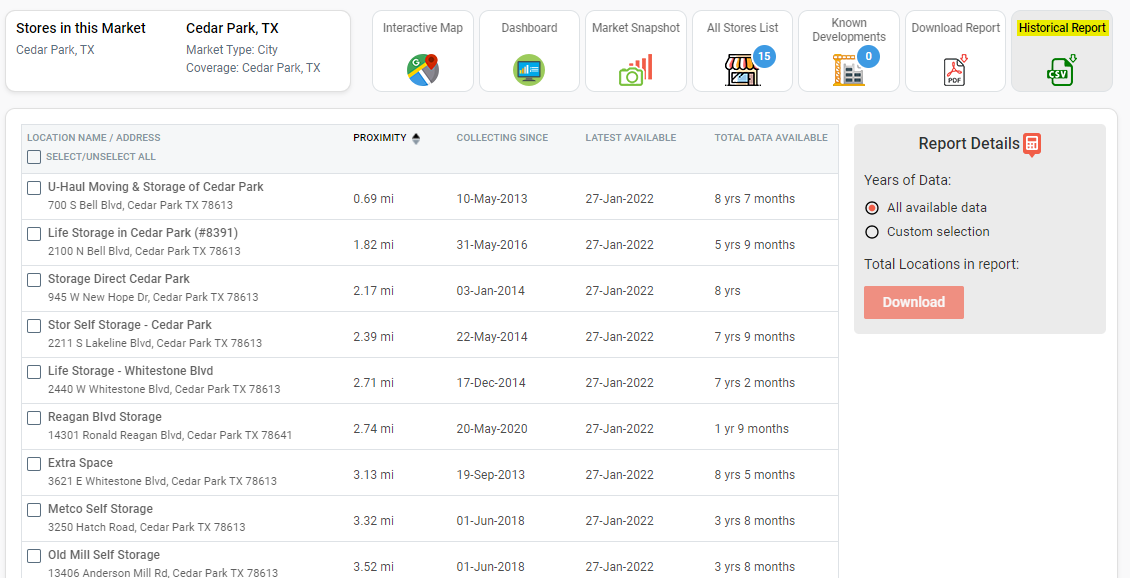Click the Download button
This screenshot has height=578, width=1130.
click(914, 302)
